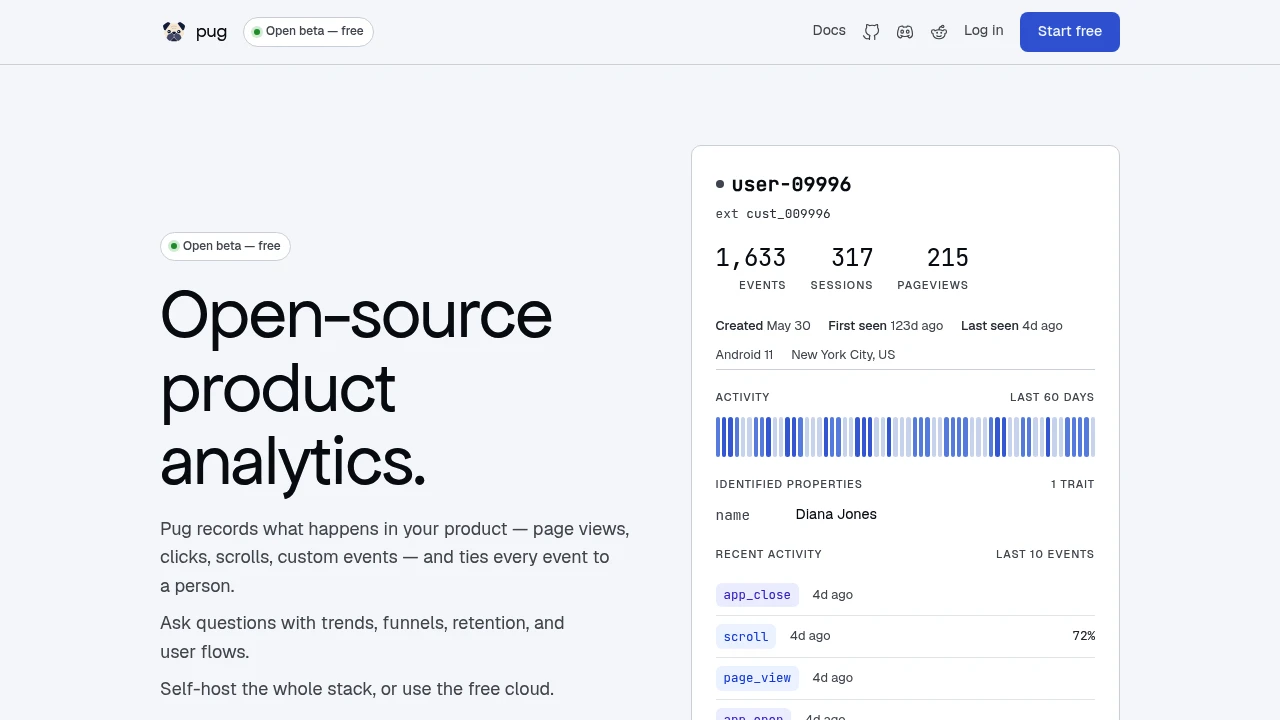1280x720 pixels.
Task: Click the 1 TRAIT label
Action: [1072, 484]
